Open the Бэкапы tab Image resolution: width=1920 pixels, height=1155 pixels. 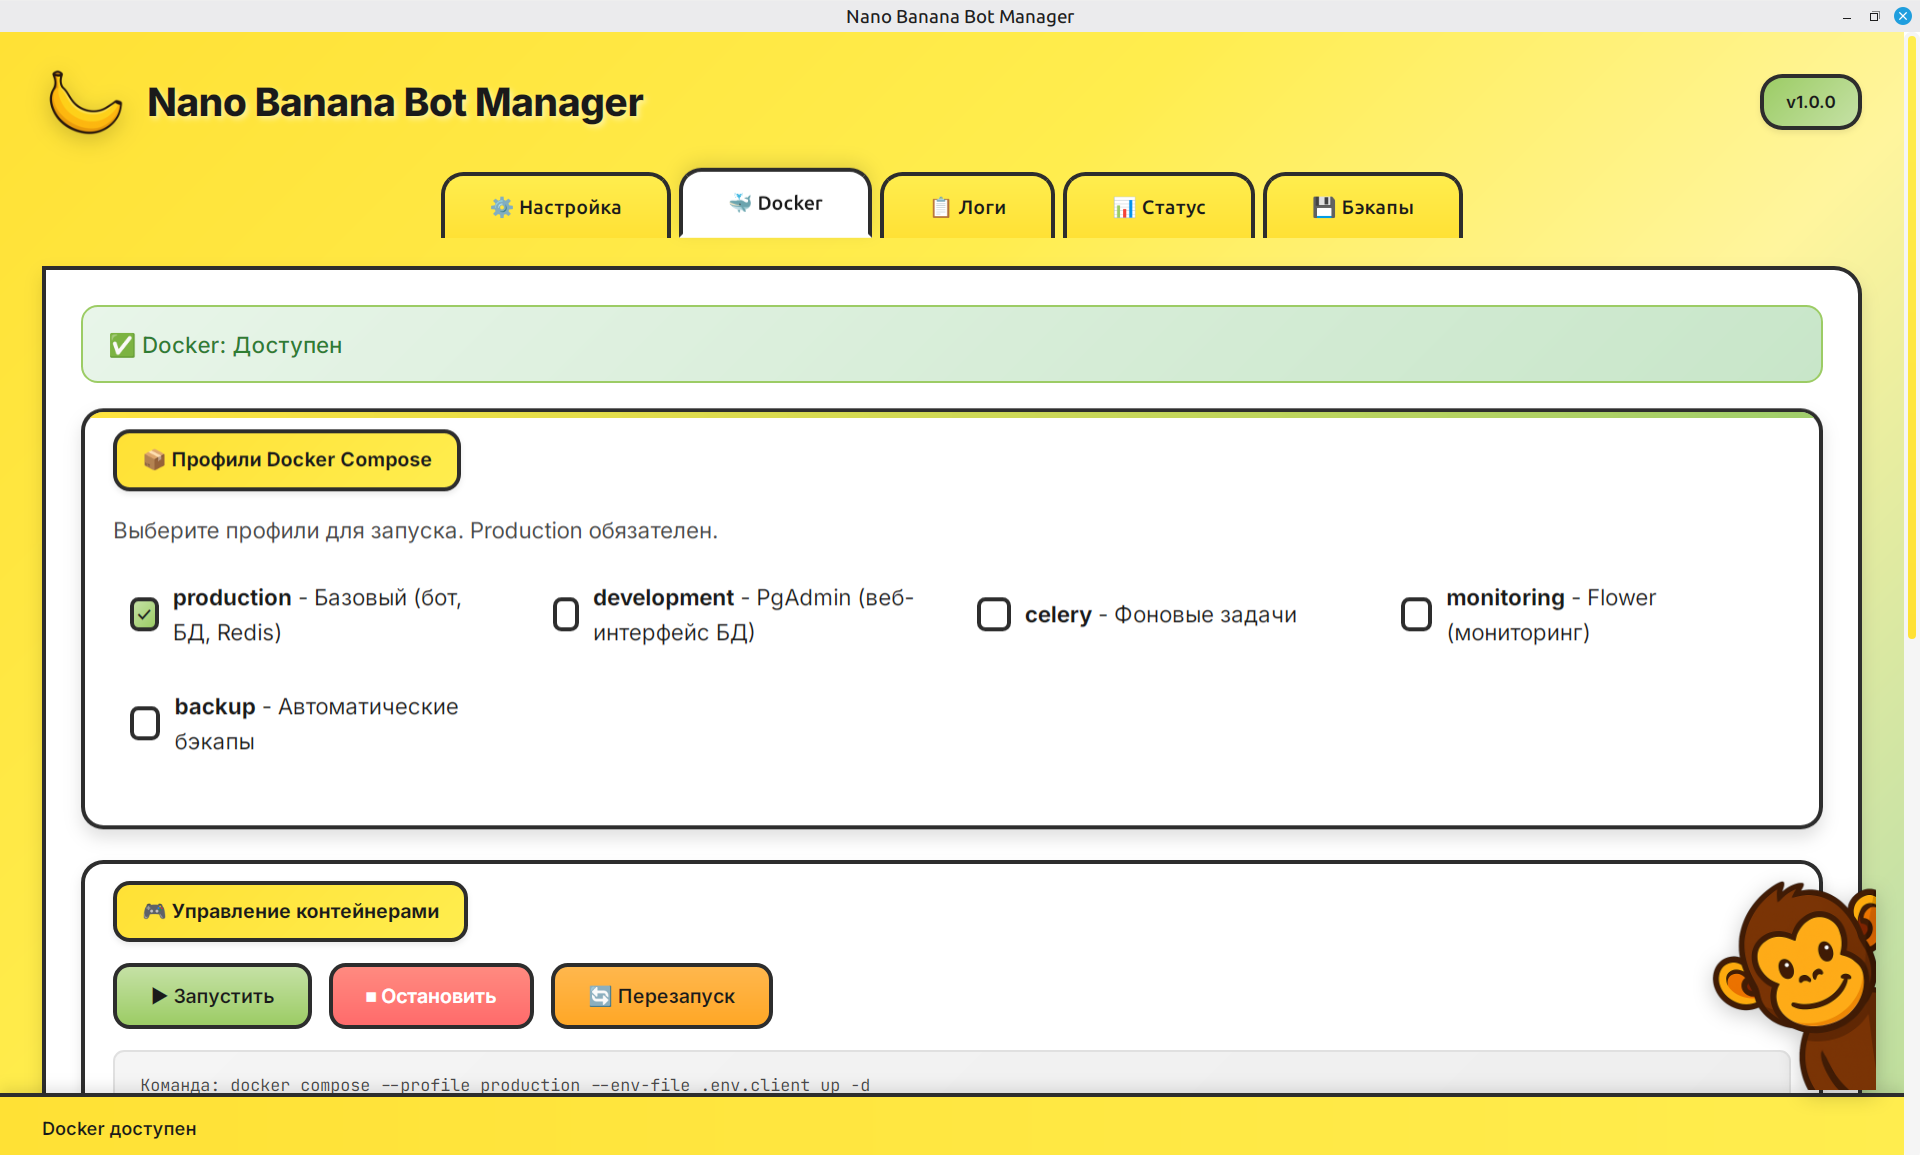pos(1363,207)
